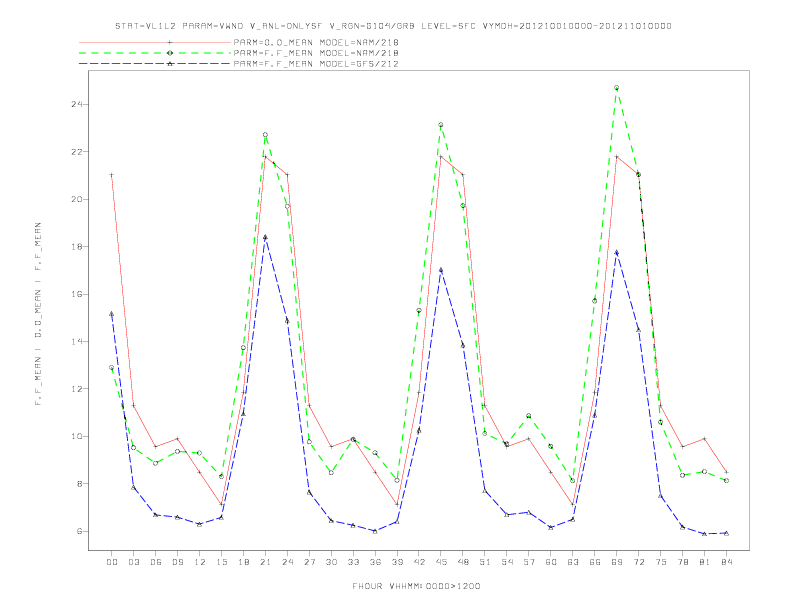Image resolution: width=792 pixels, height=612 pixels.
Task: Click x-axis forecast hour label 06
Action: point(156,562)
